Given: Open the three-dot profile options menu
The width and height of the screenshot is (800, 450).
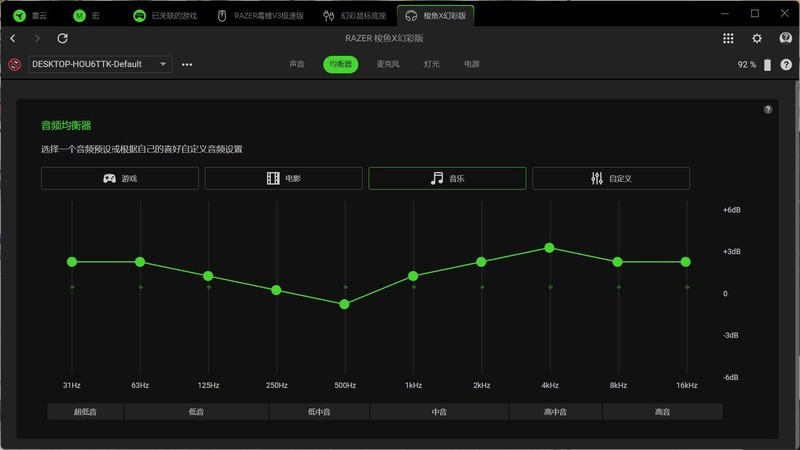Looking at the screenshot, I should pos(187,64).
